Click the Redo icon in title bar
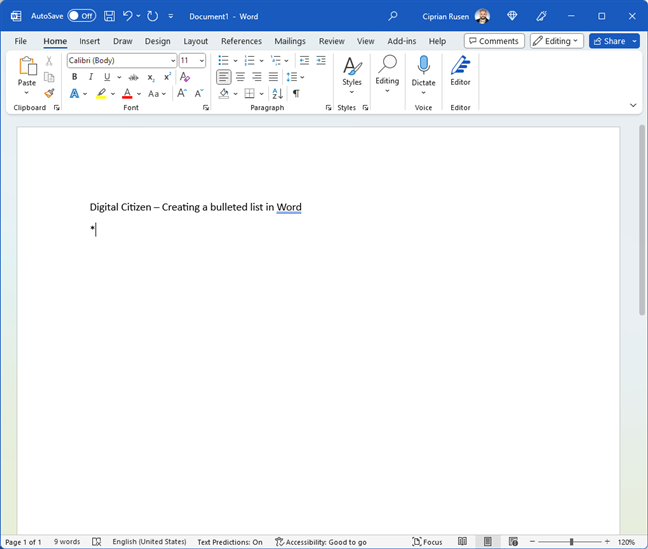 coord(152,16)
